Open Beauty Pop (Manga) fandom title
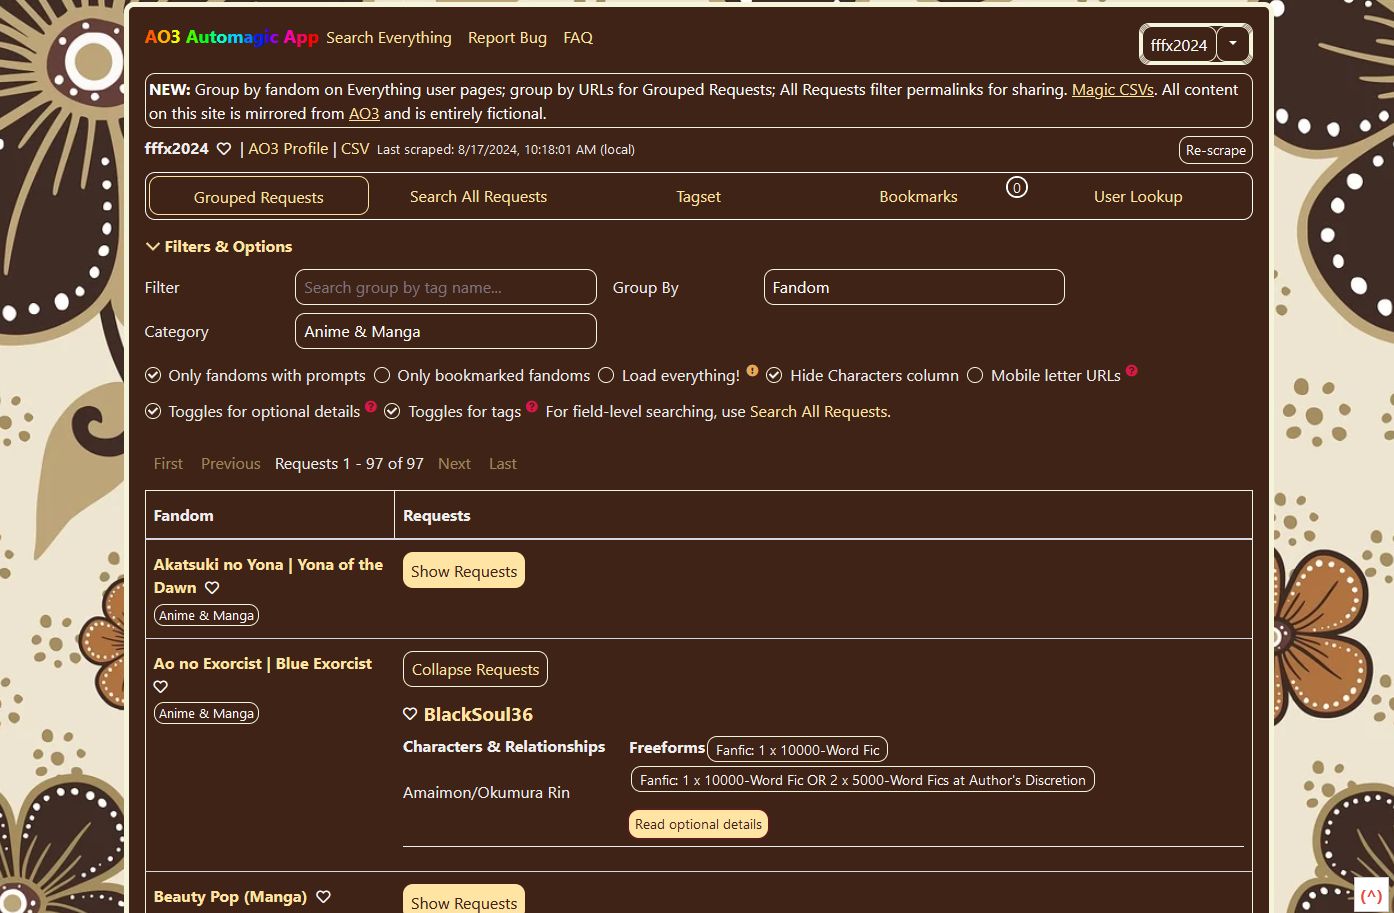 click(230, 897)
